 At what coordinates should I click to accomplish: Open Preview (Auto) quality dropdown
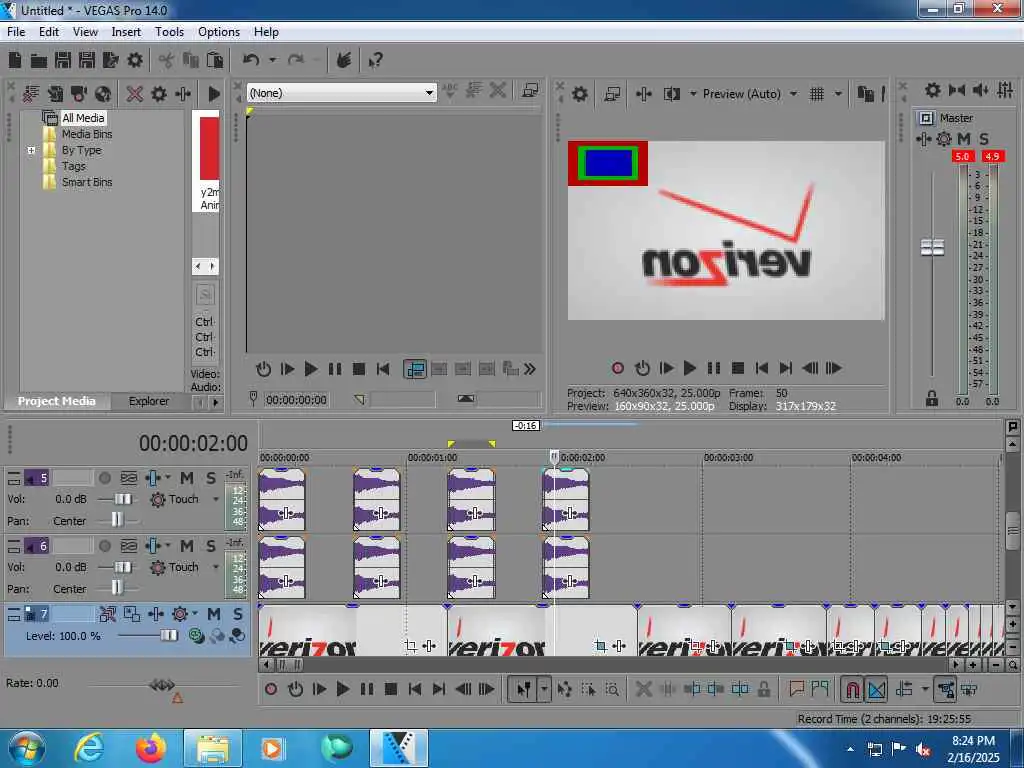[x=793, y=94]
